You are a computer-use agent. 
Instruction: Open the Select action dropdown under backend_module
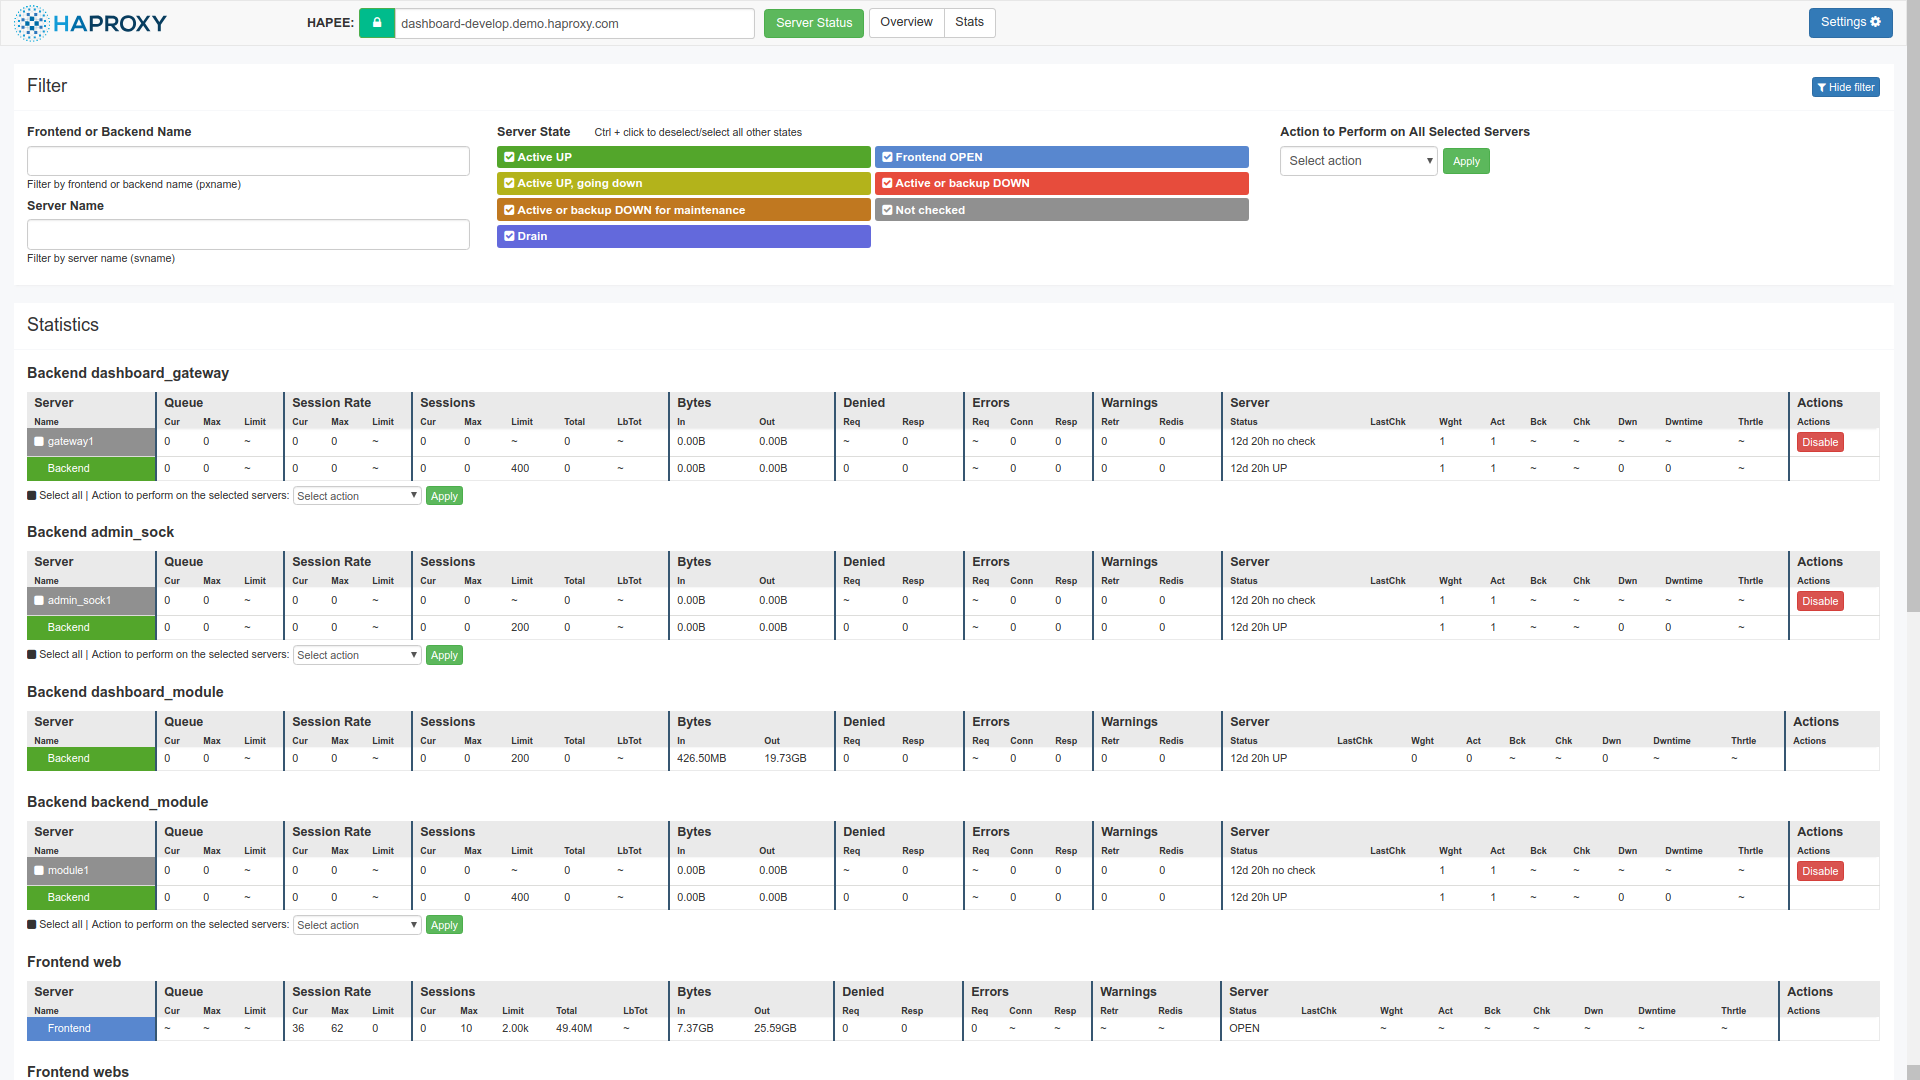tap(356, 925)
